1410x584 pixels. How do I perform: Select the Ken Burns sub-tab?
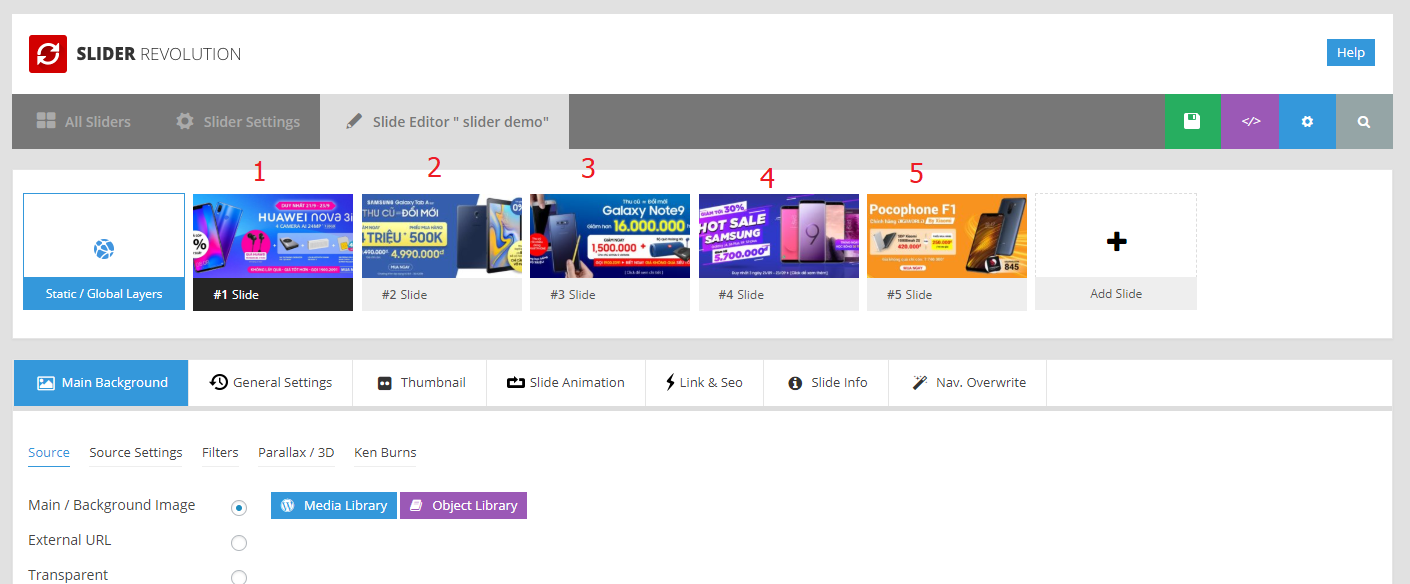[x=385, y=453]
